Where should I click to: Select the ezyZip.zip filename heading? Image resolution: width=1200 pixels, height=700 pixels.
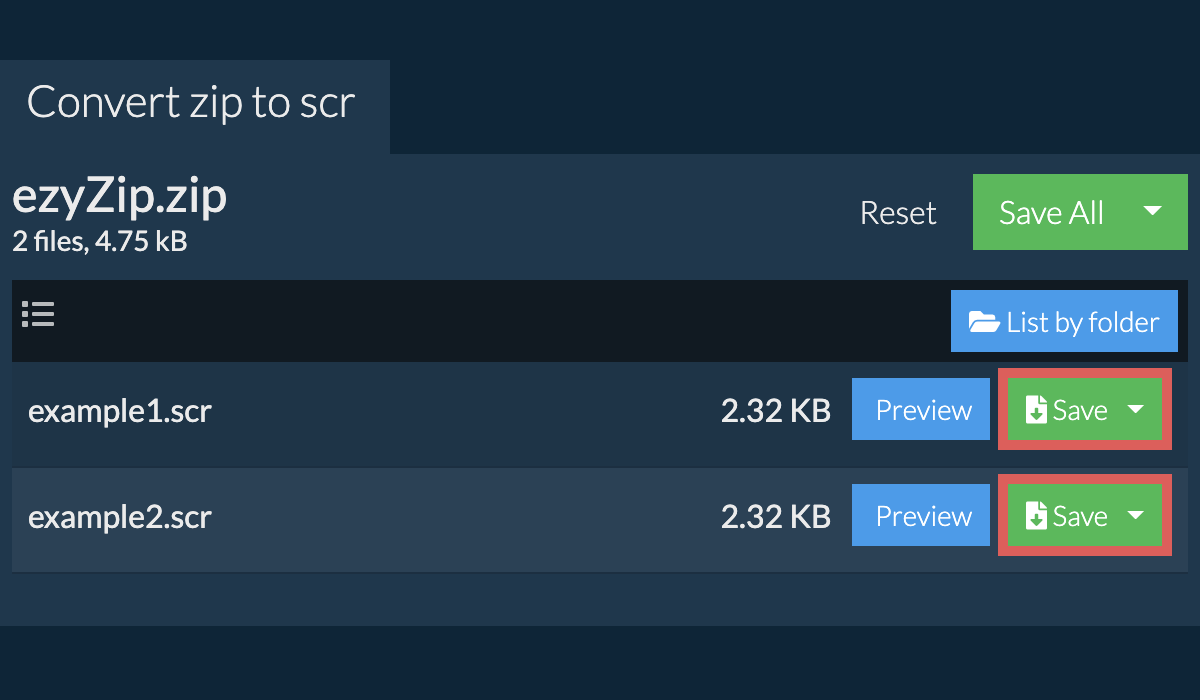click(119, 195)
